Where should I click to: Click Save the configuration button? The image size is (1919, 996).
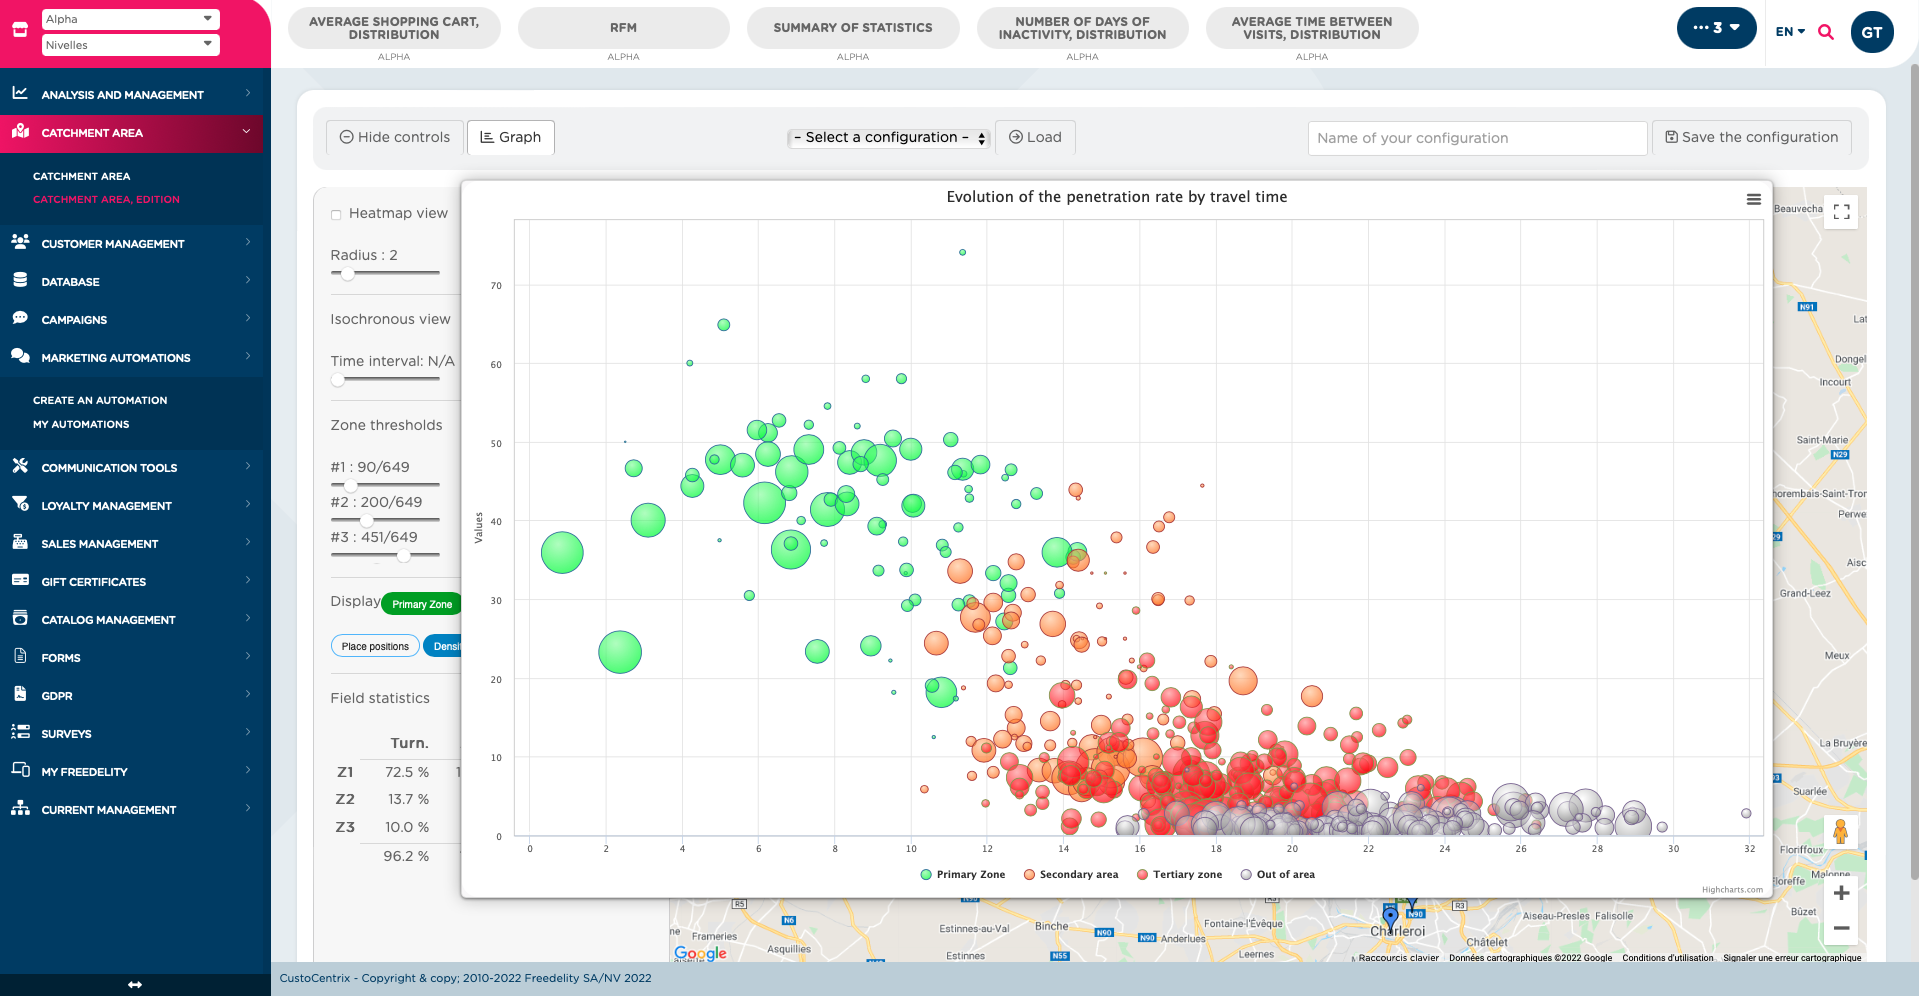(x=1752, y=137)
